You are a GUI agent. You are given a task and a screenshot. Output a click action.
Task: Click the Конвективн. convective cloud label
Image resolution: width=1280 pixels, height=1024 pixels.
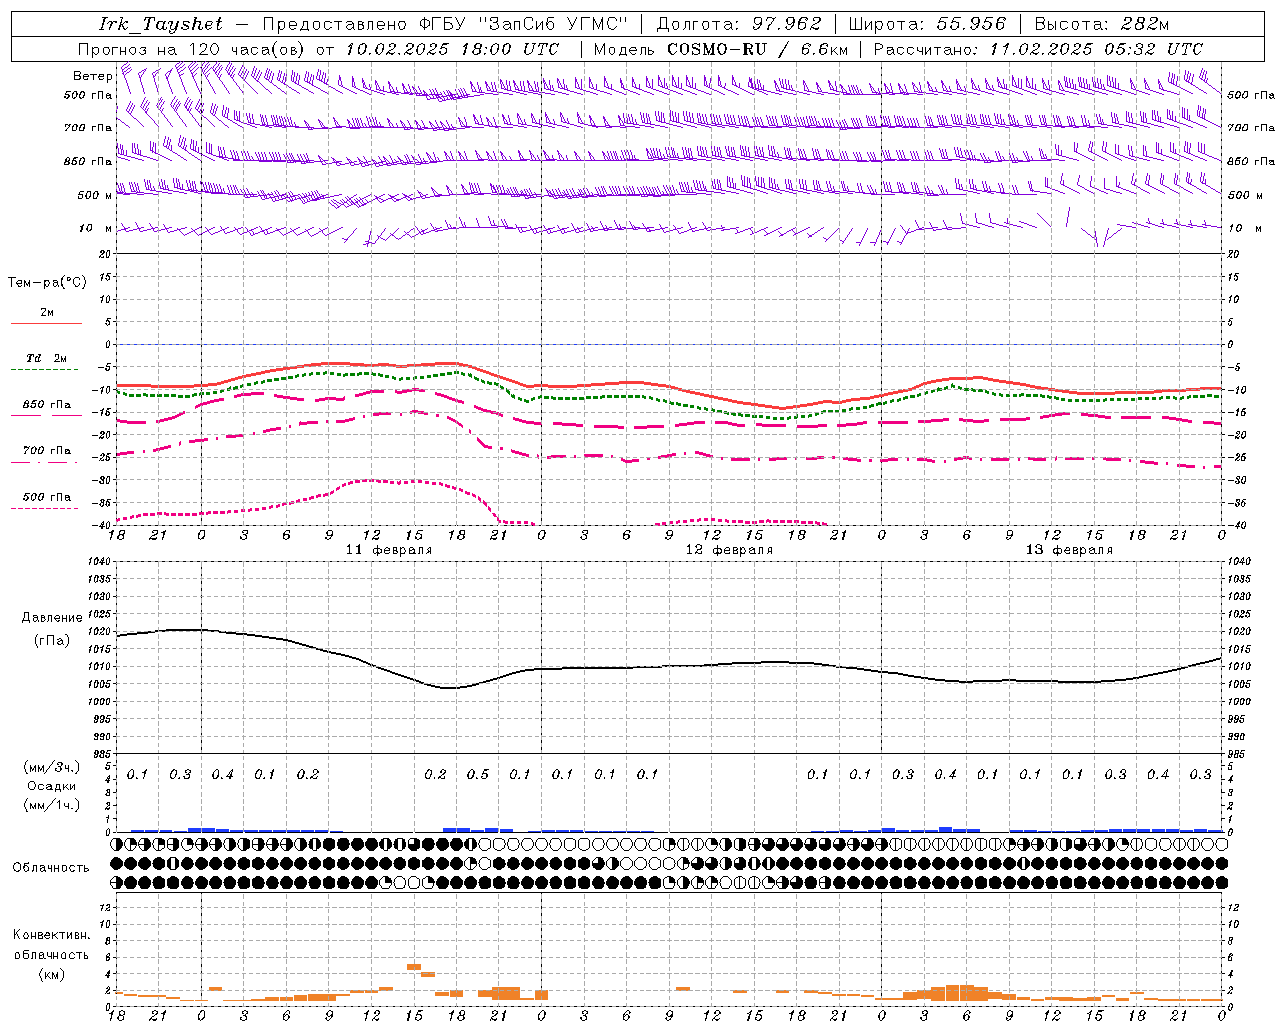coord(51,935)
